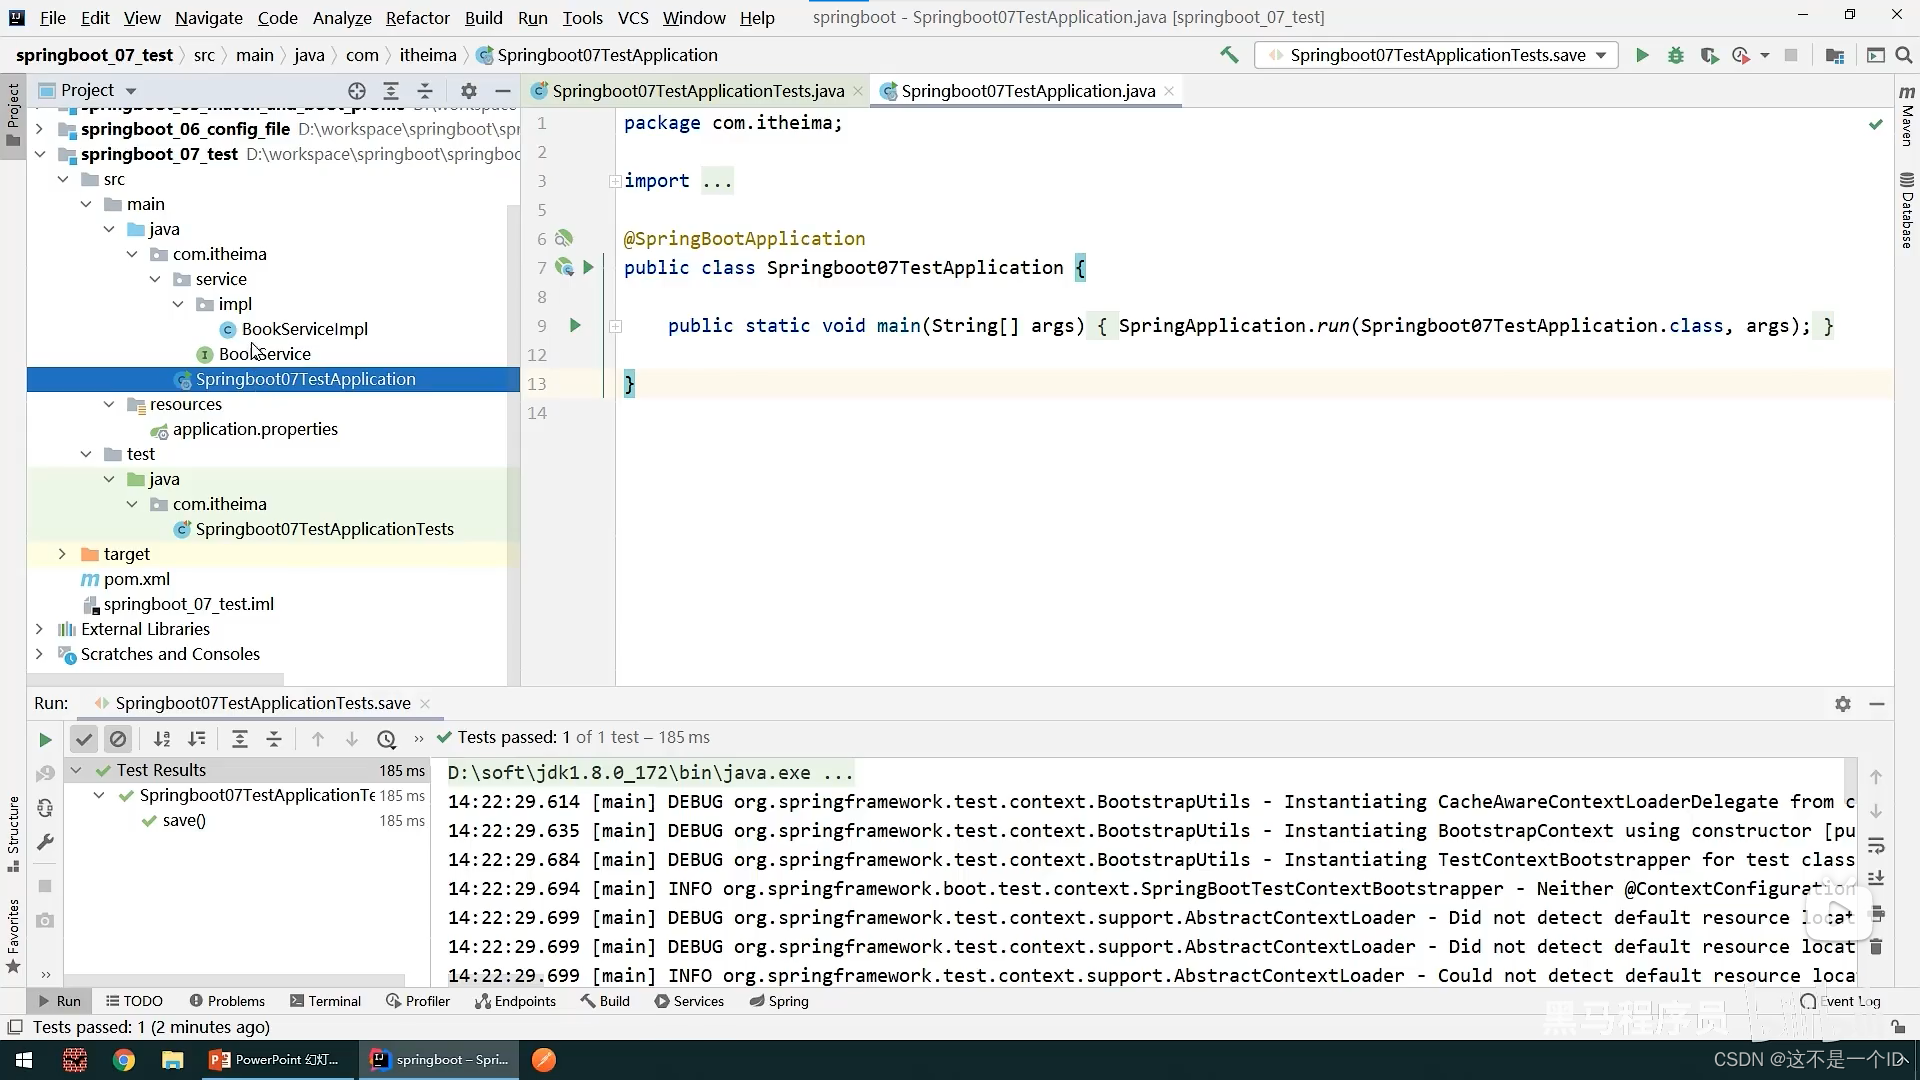Rerun tests with Run panel play icon

click(45, 739)
